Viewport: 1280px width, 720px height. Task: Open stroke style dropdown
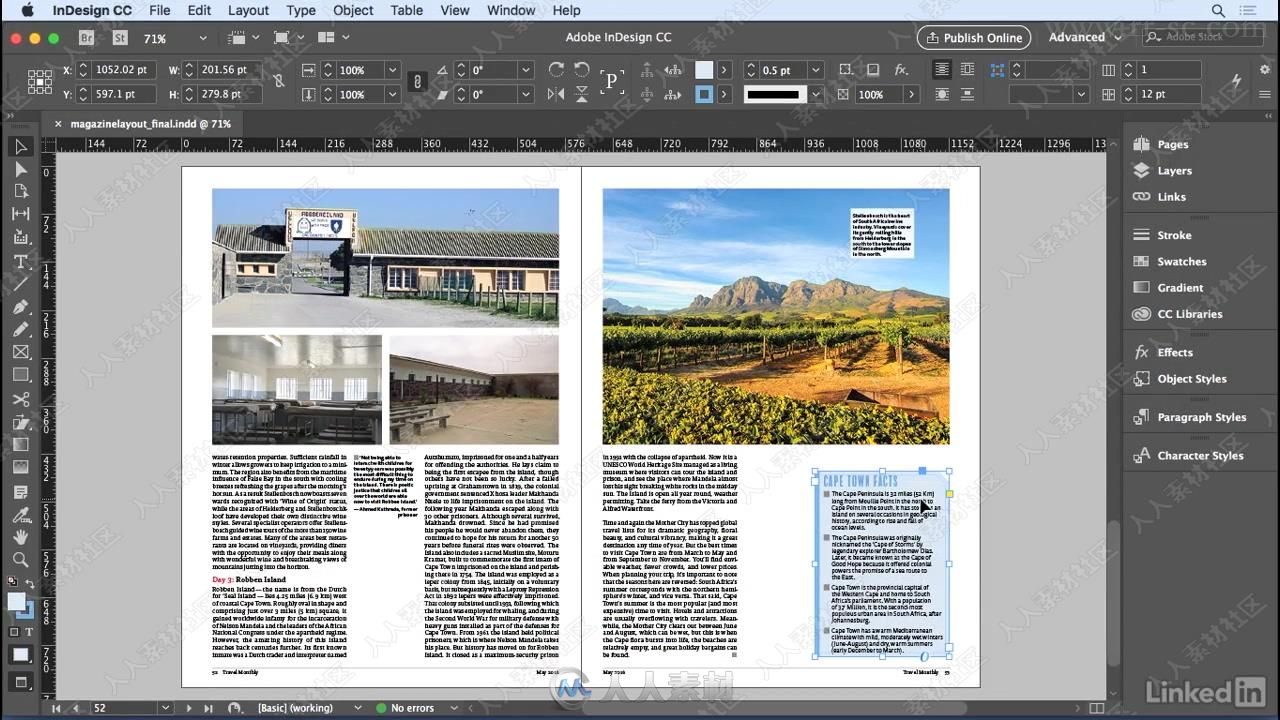tap(816, 94)
